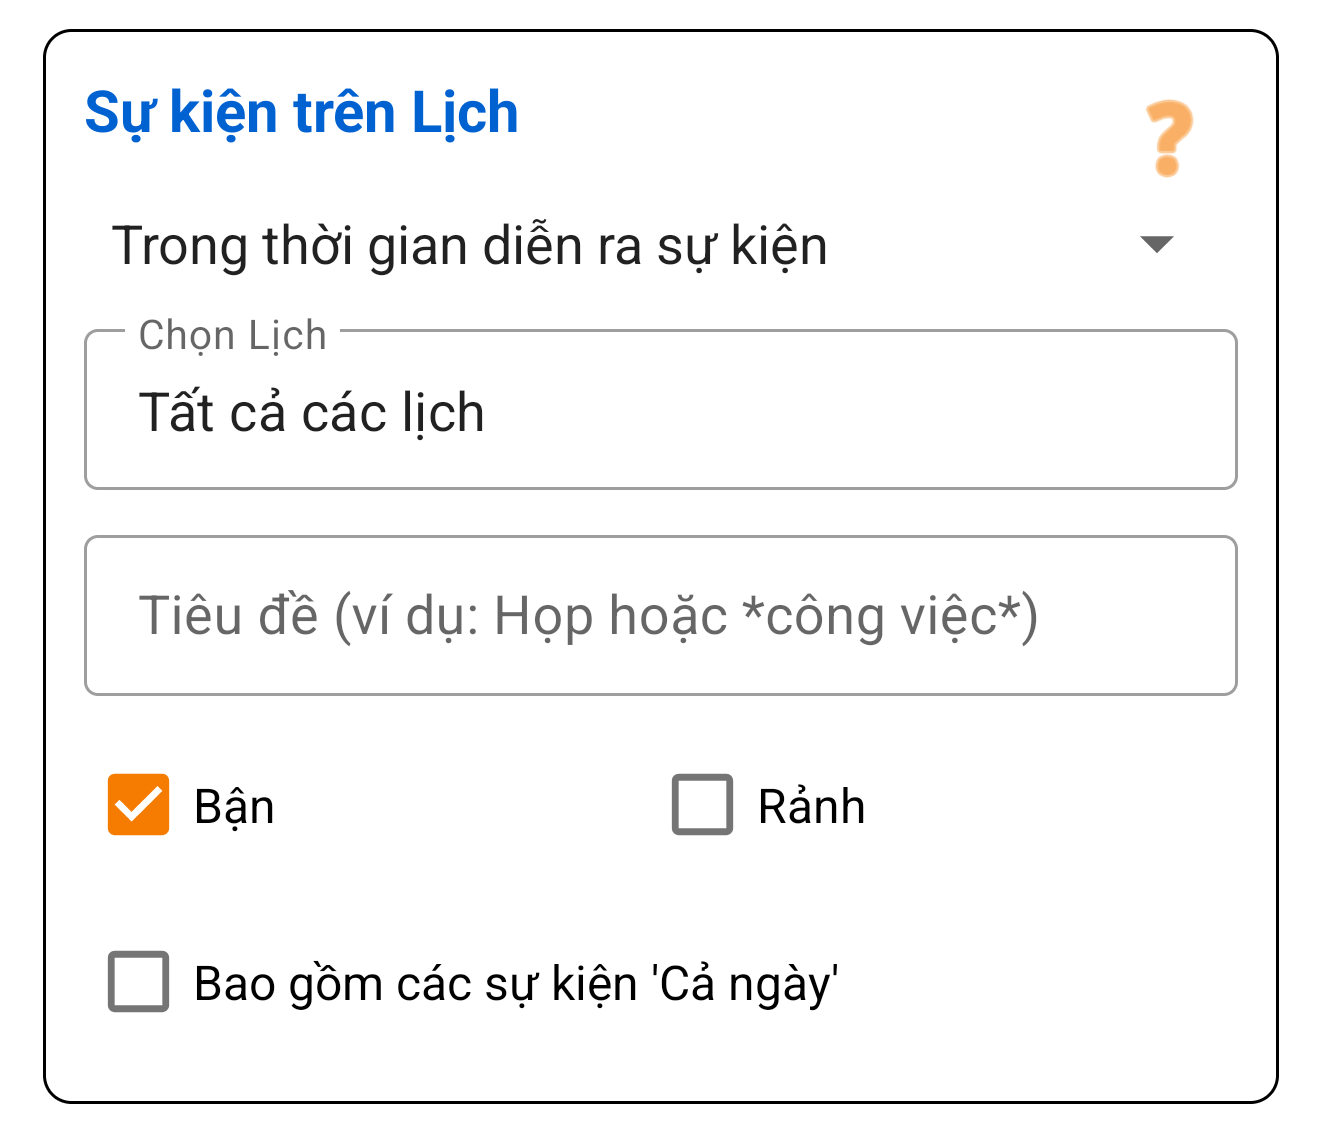
Task: Toggle the all-day events inclusion checkbox
Action: point(137,984)
